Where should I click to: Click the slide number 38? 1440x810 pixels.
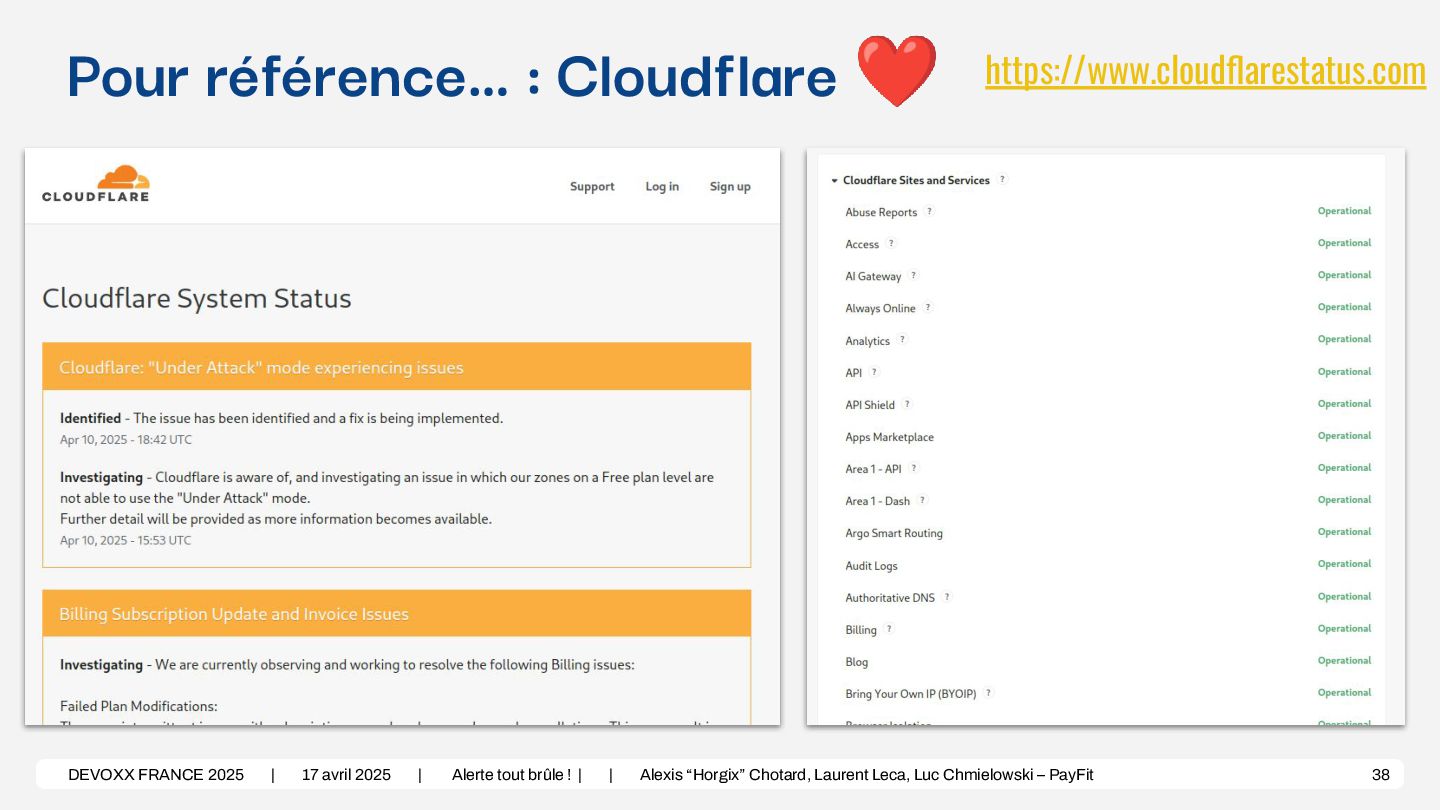(x=1381, y=775)
